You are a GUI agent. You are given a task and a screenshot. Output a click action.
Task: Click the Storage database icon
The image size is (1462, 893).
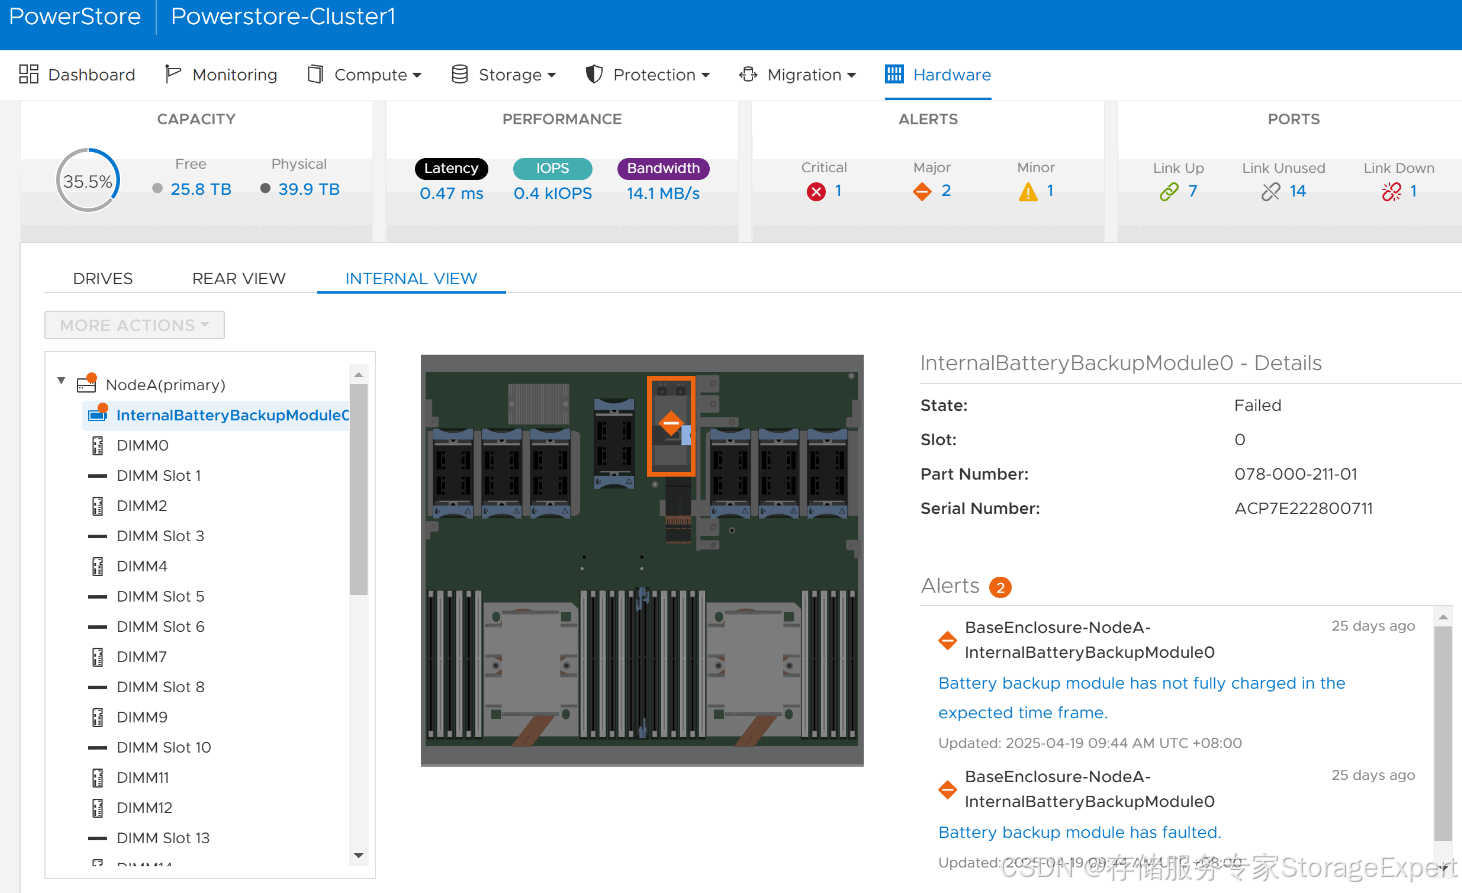tap(460, 74)
